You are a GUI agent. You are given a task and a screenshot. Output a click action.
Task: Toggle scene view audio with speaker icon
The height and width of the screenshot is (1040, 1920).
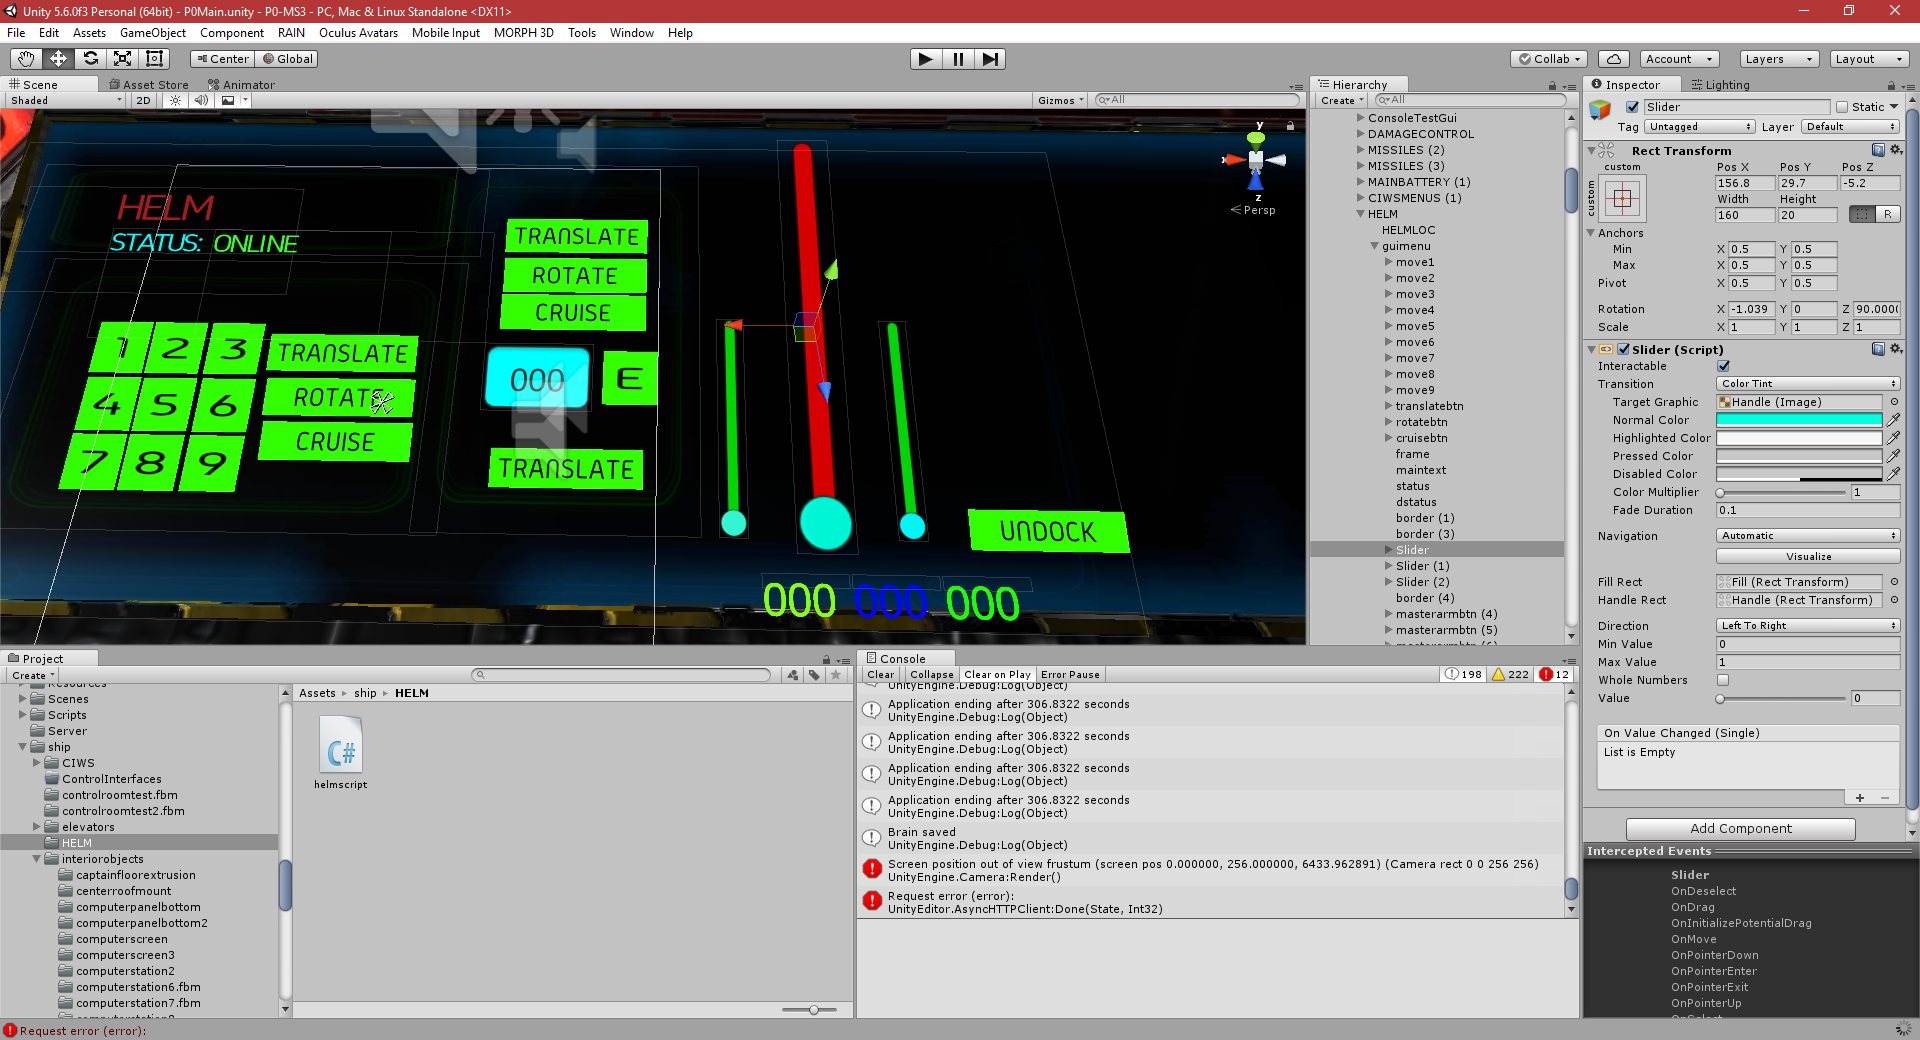202,100
